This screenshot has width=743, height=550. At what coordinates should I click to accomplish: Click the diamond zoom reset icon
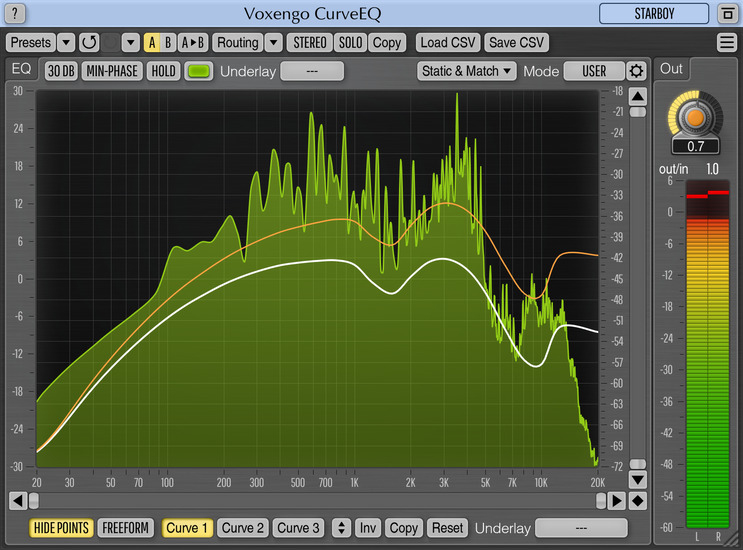pos(637,500)
